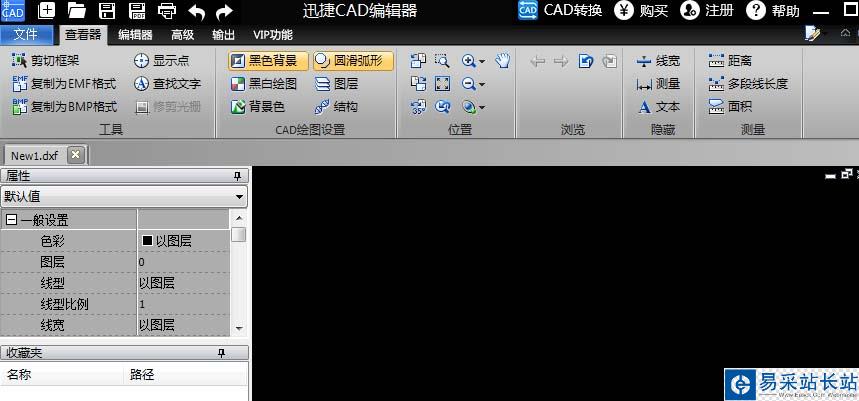Open the zoom in dropdown arrow

(x=482, y=61)
